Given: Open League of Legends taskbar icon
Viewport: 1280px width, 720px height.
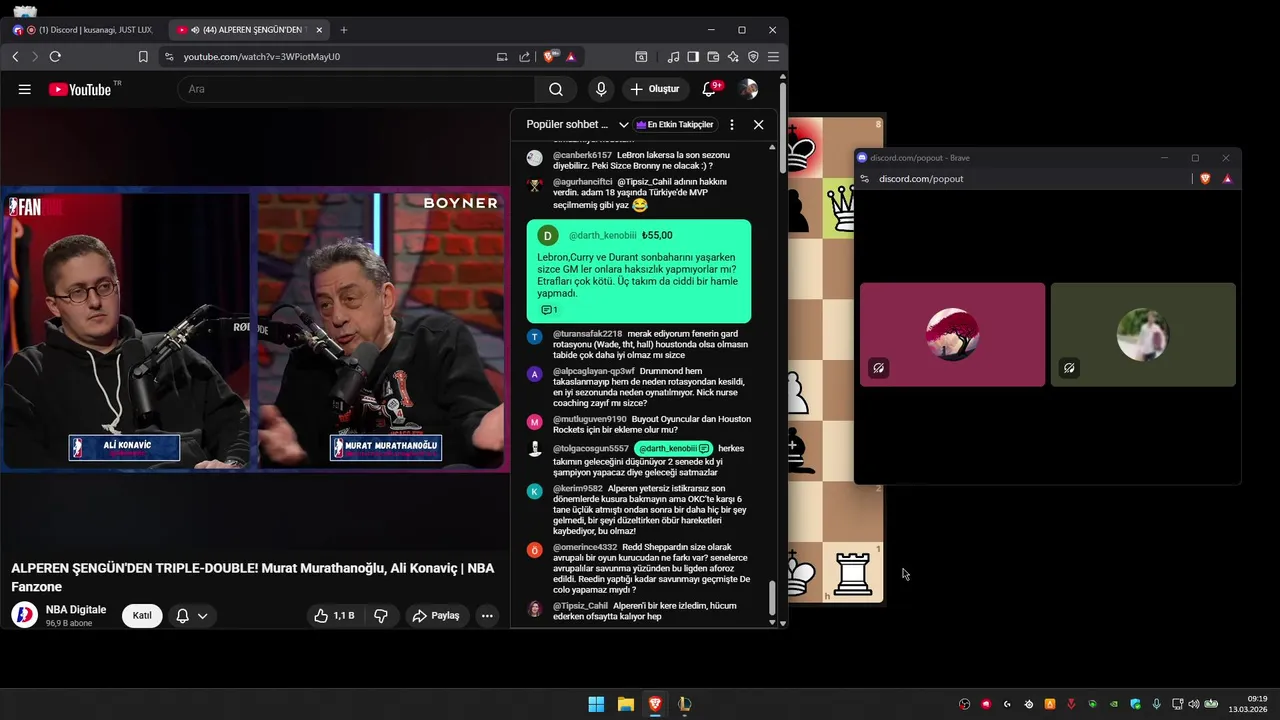Looking at the screenshot, I should (x=684, y=704).
